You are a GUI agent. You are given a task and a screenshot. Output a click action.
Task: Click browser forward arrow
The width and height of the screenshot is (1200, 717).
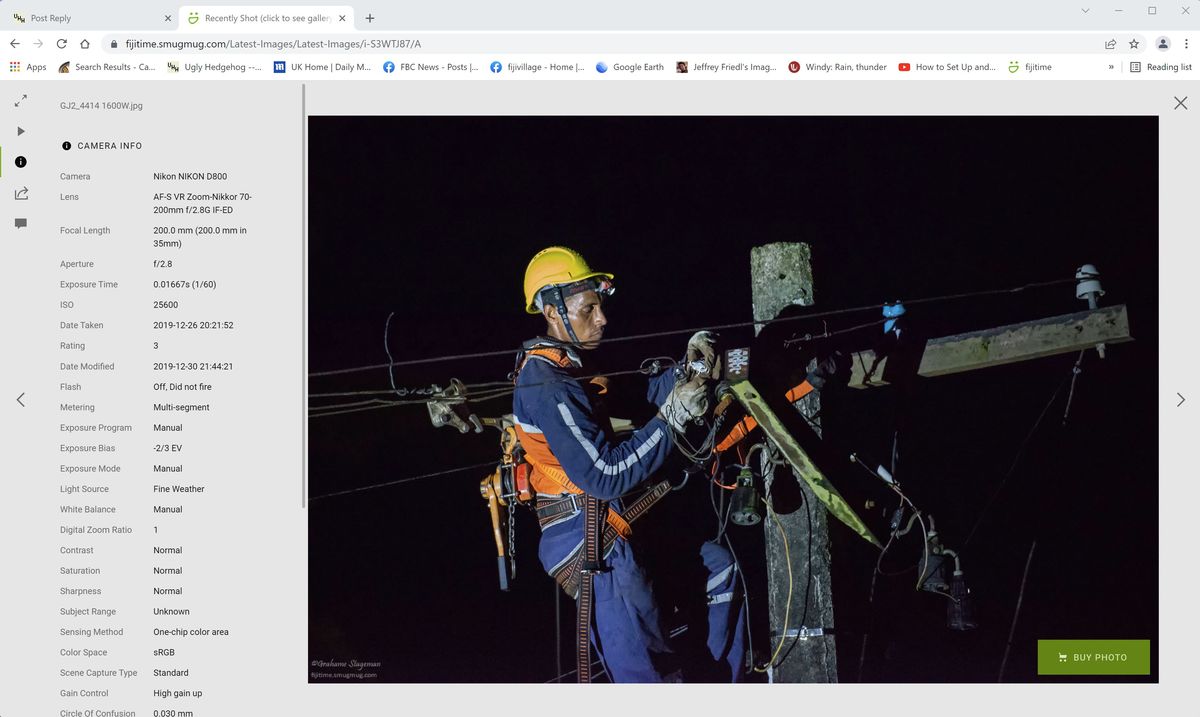coord(38,44)
